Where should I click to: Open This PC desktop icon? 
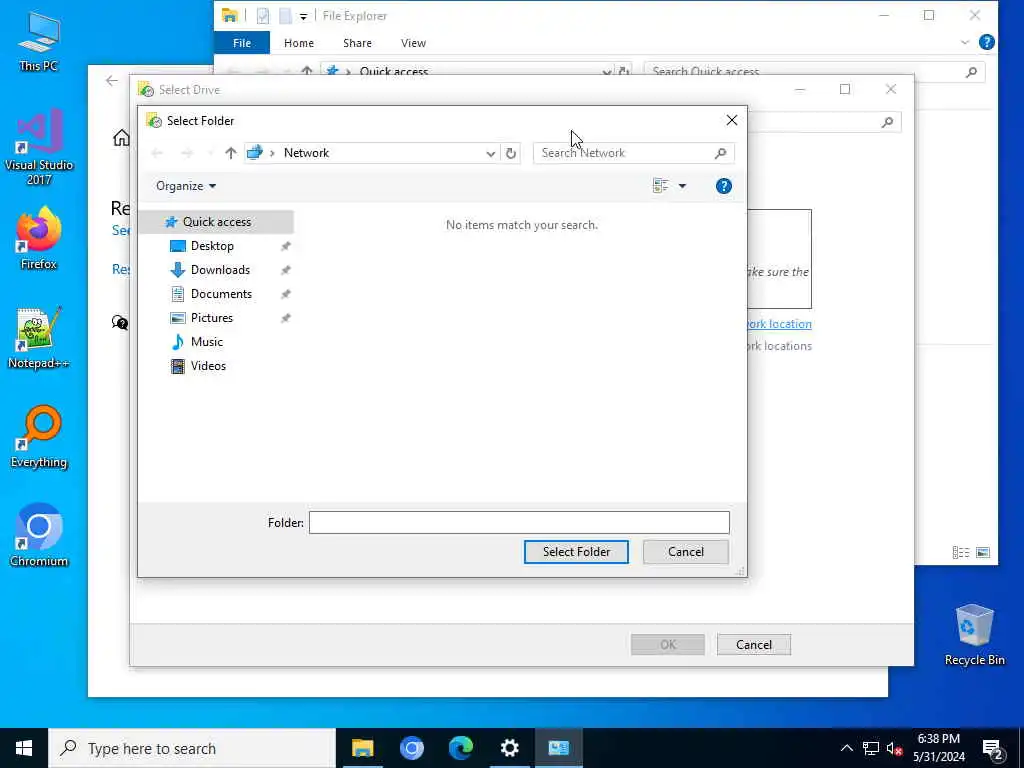[x=39, y=42]
